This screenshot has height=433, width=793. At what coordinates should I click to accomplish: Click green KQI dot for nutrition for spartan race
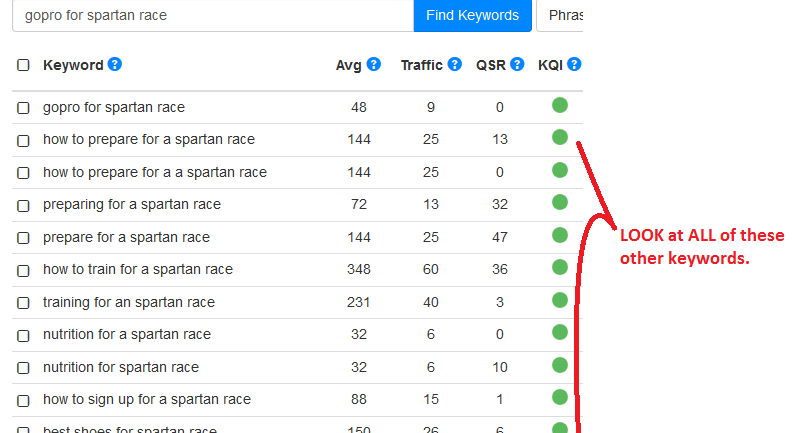pyautogui.click(x=560, y=365)
